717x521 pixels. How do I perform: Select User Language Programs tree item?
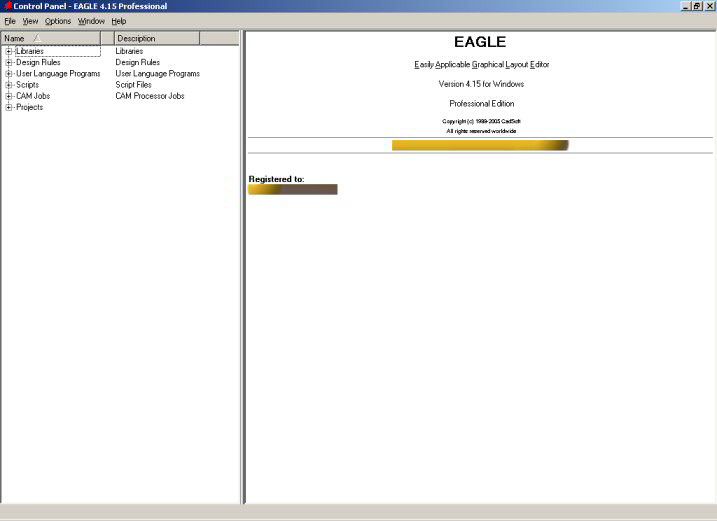click(58, 74)
